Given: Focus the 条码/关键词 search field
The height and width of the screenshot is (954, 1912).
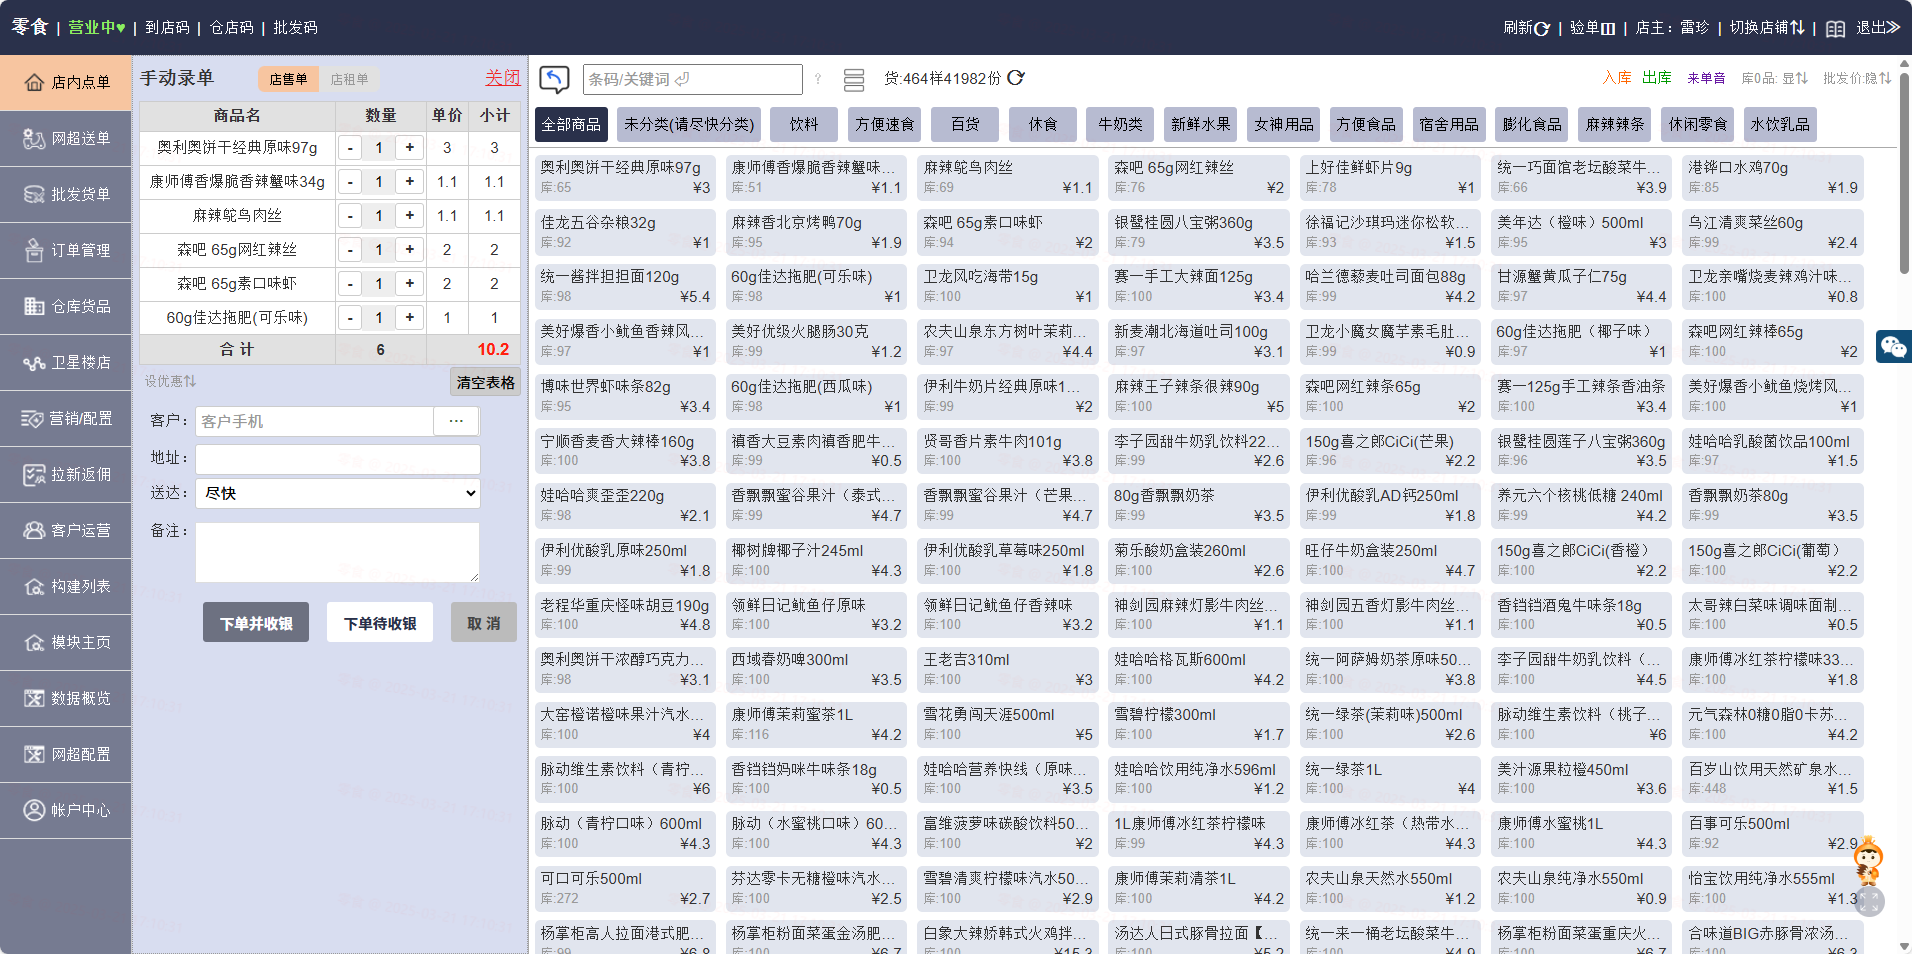Looking at the screenshot, I should pos(693,79).
